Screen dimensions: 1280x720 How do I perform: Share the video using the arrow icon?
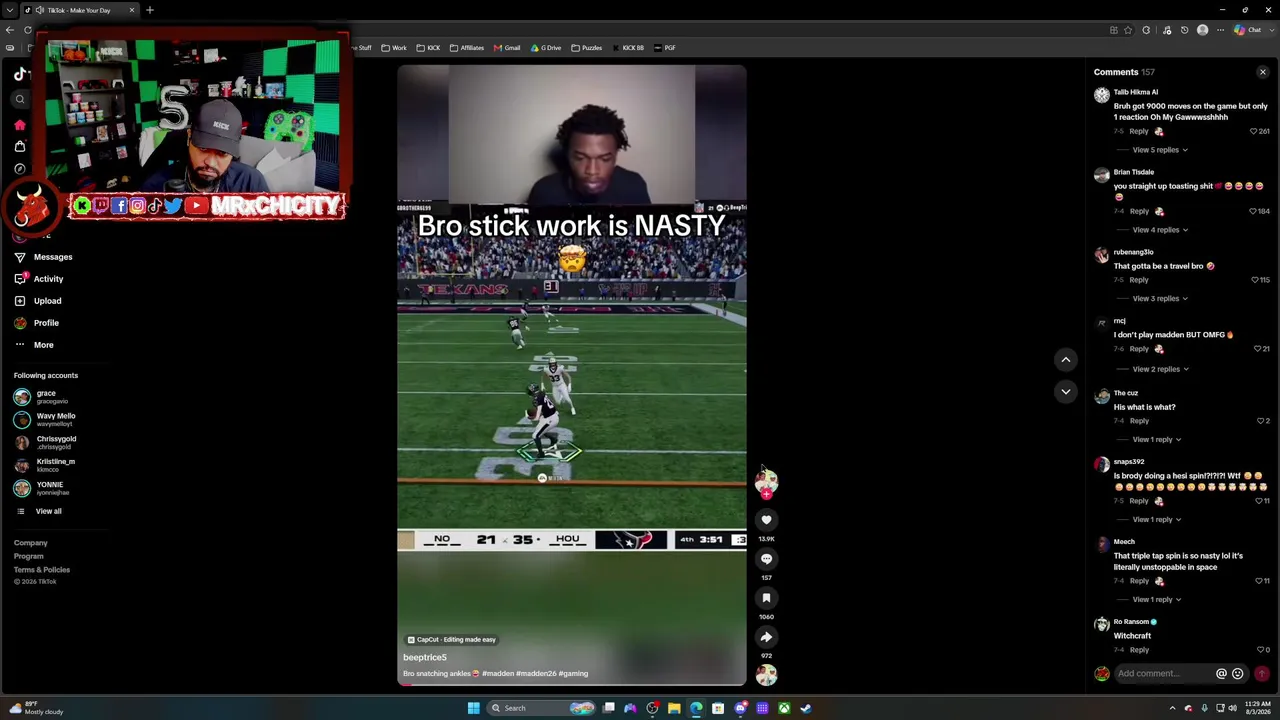(766, 637)
